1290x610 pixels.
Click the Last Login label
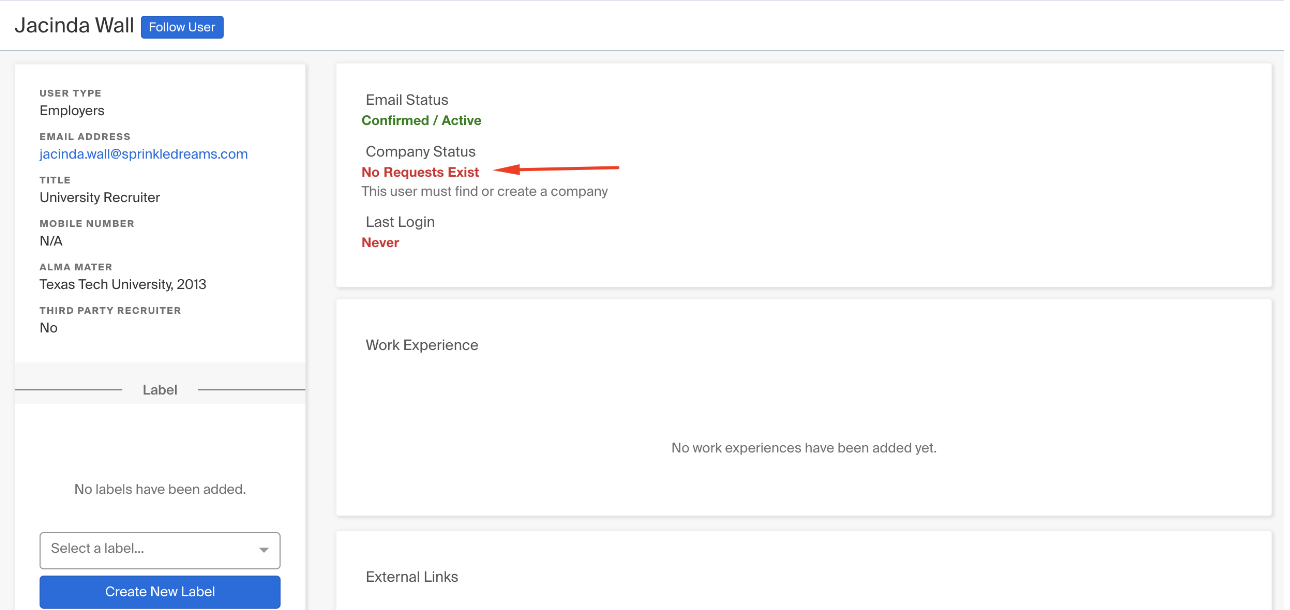[x=400, y=222]
